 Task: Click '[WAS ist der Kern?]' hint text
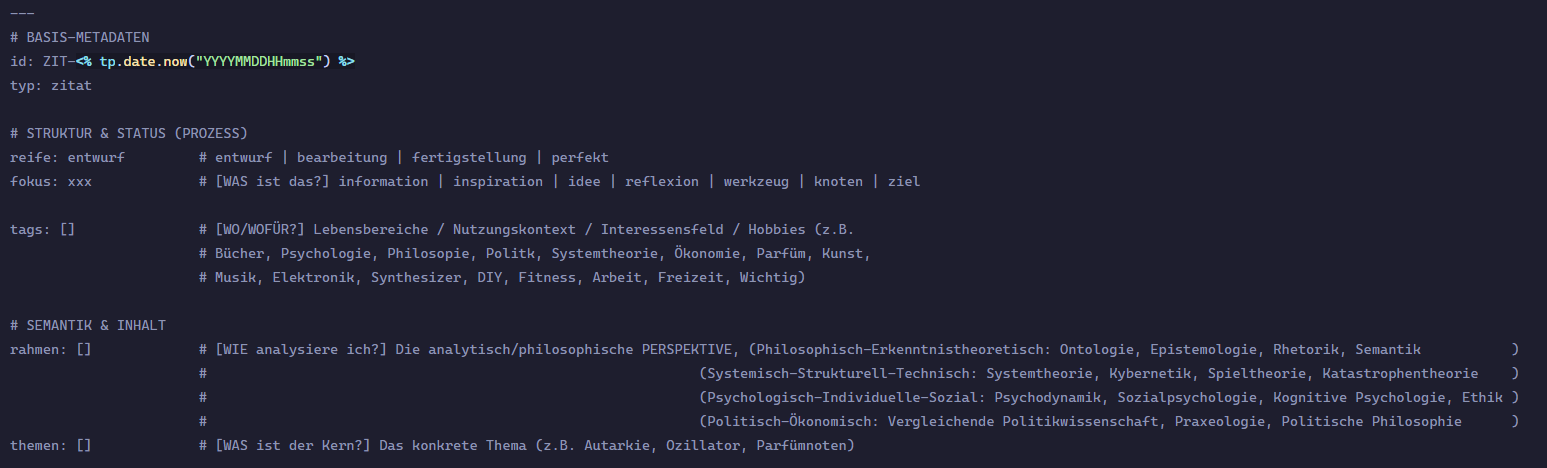click(x=292, y=445)
